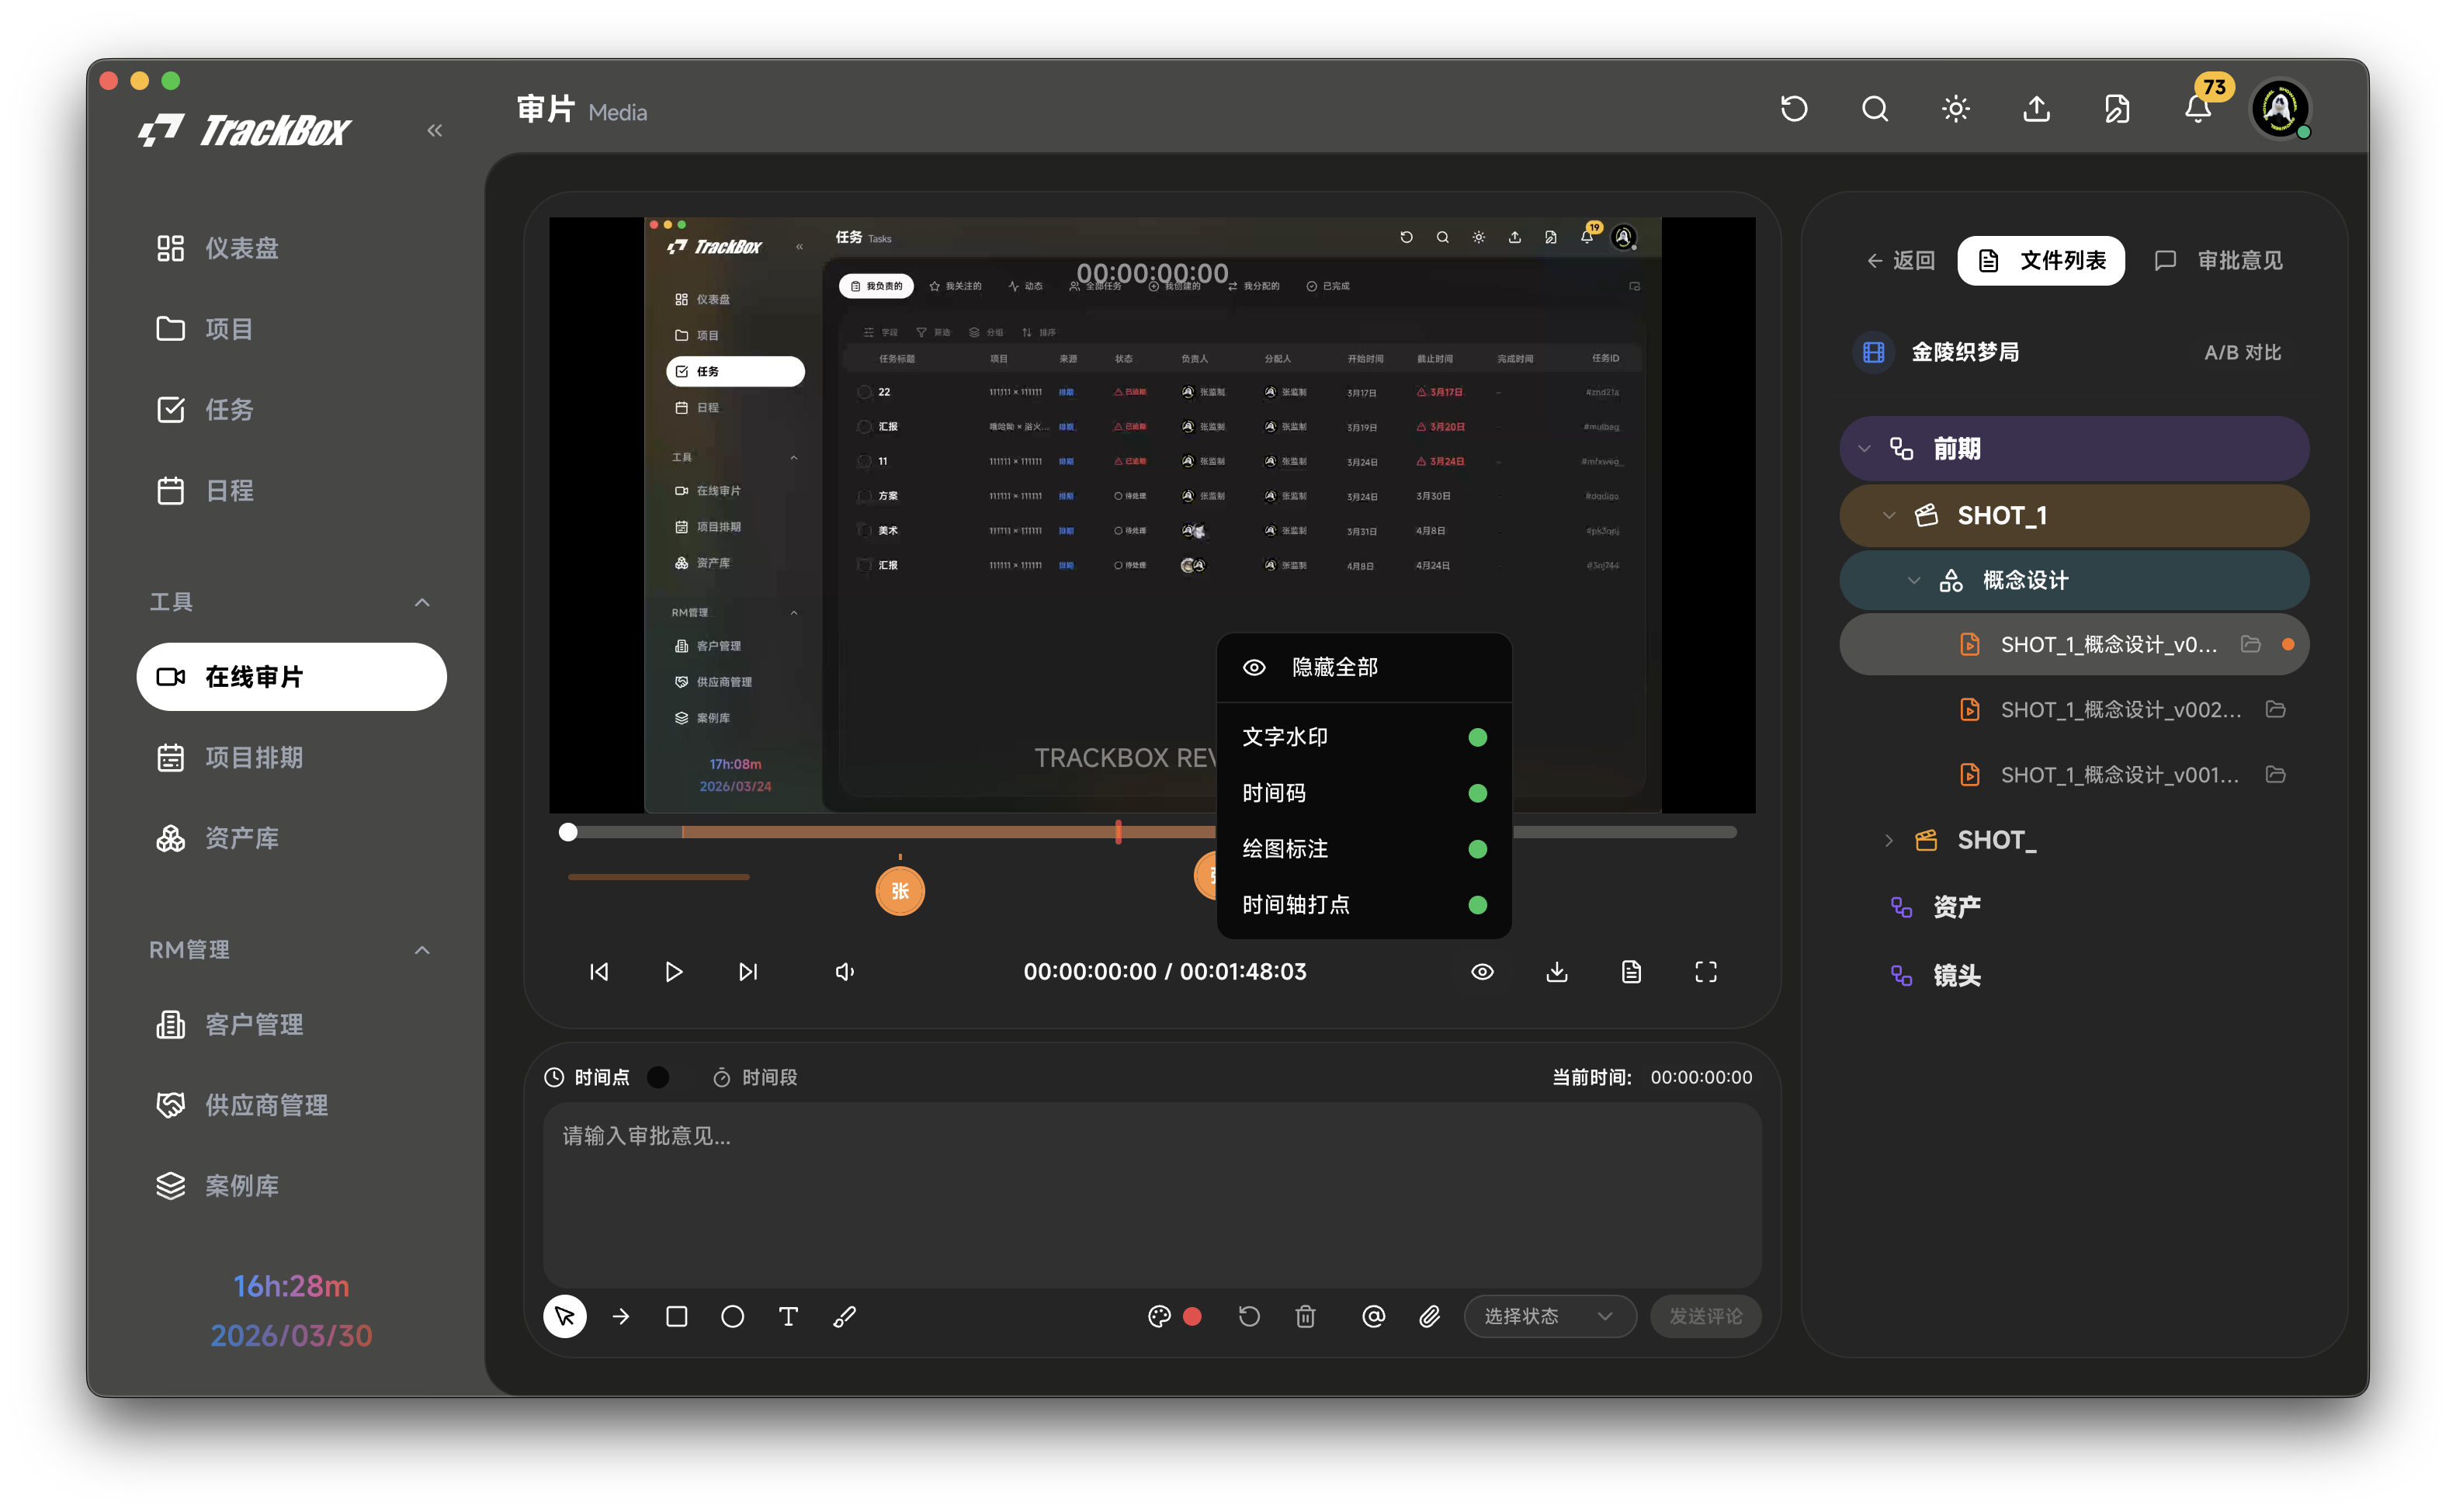Delete annotations with trash icon
Screen dimensions: 2456x1512
1305,1316
